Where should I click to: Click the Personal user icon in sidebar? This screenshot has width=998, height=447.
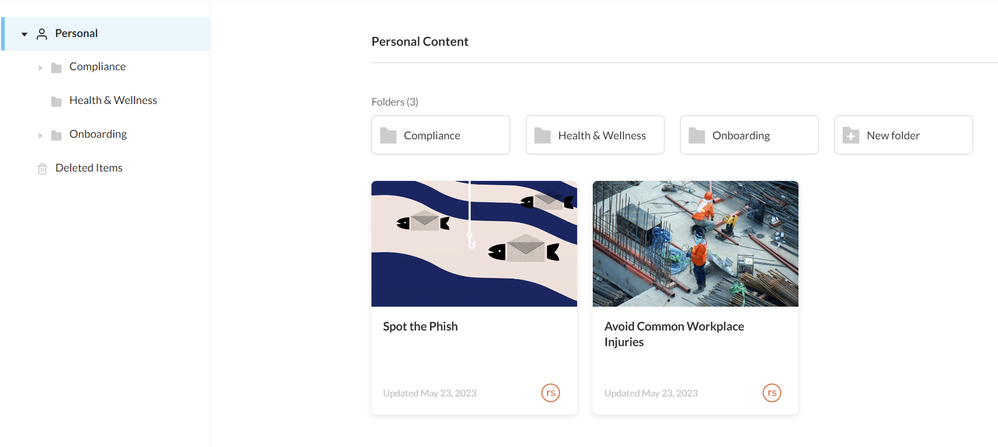[42, 34]
